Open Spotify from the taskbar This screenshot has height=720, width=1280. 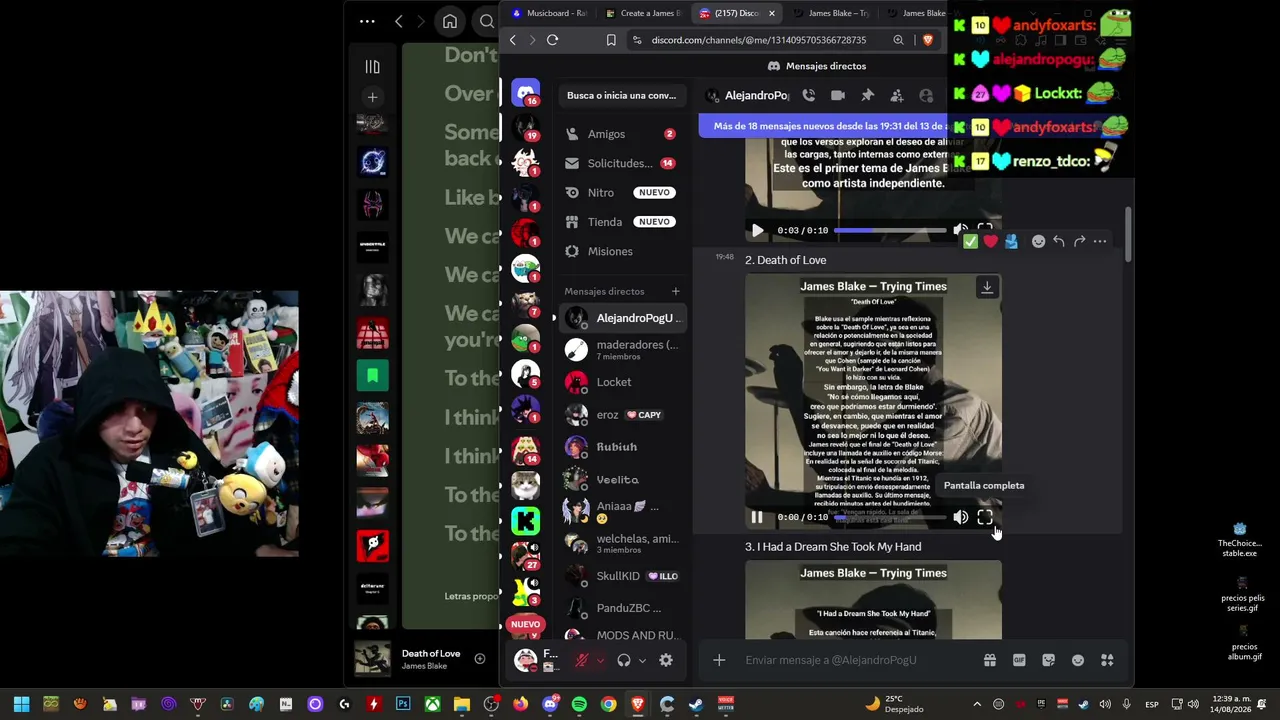(579, 704)
